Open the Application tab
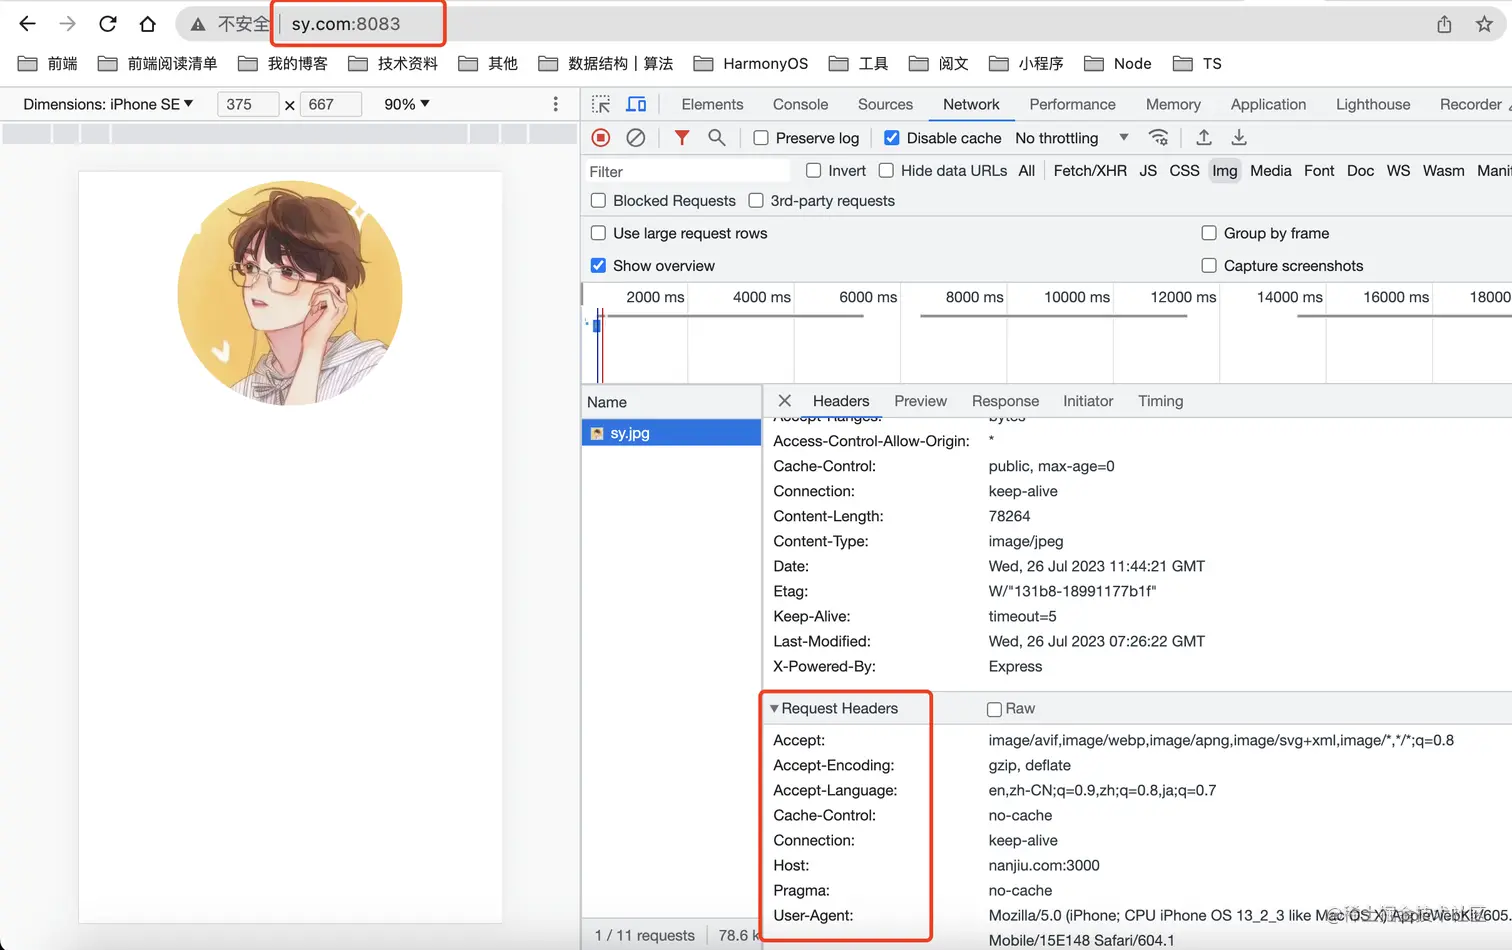Screen dimensions: 1512x950 click(x=1268, y=104)
